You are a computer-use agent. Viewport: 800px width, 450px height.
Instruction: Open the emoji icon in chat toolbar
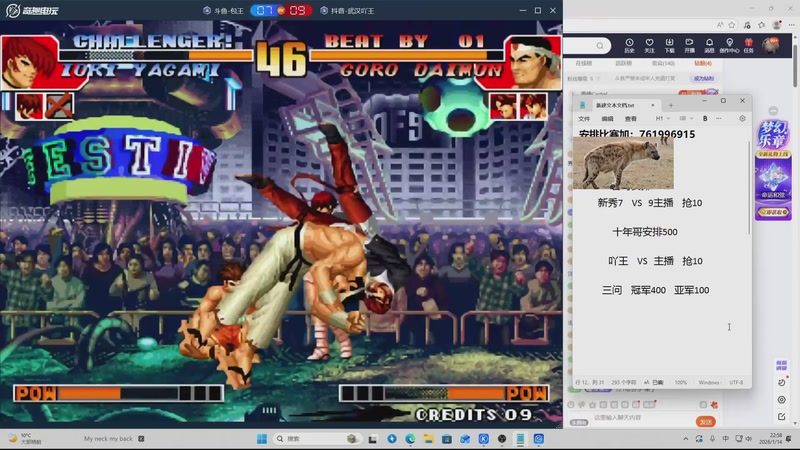571,405
